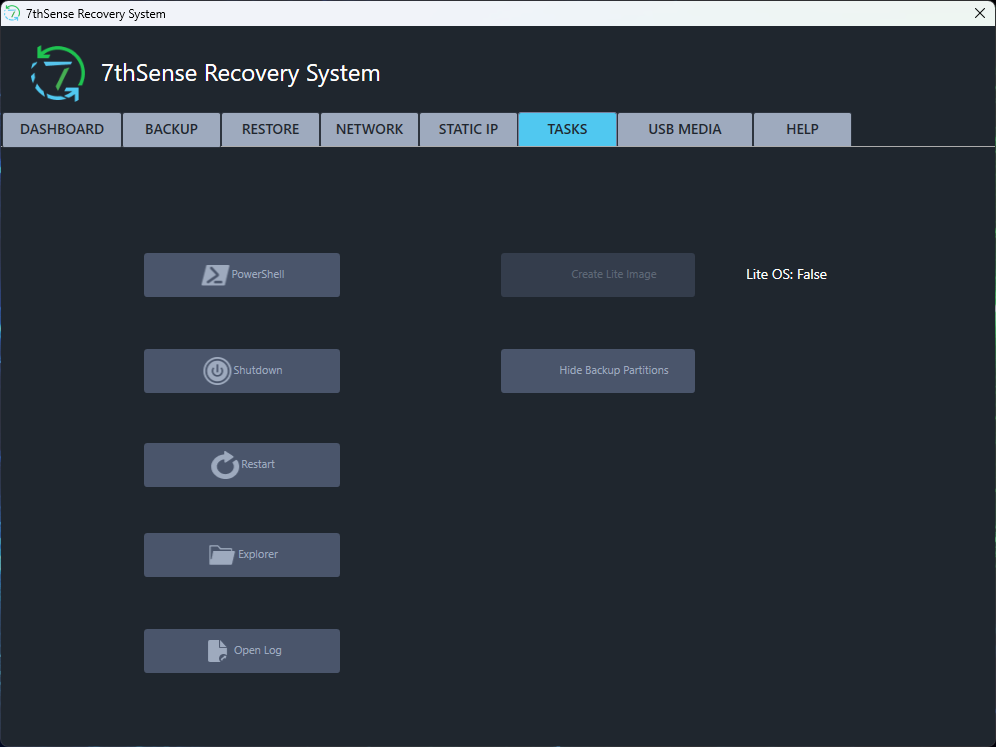Screen dimensions: 996x747
Task: Click the Restart circular arrow icon
Action: 225,465
